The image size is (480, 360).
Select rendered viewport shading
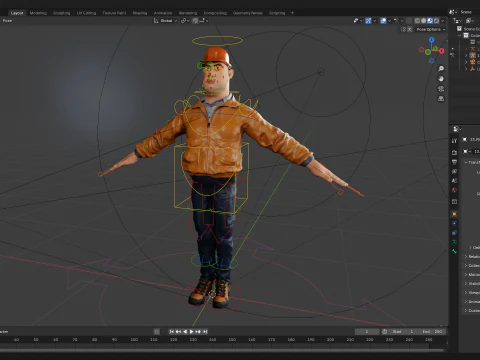click(436, 21)
